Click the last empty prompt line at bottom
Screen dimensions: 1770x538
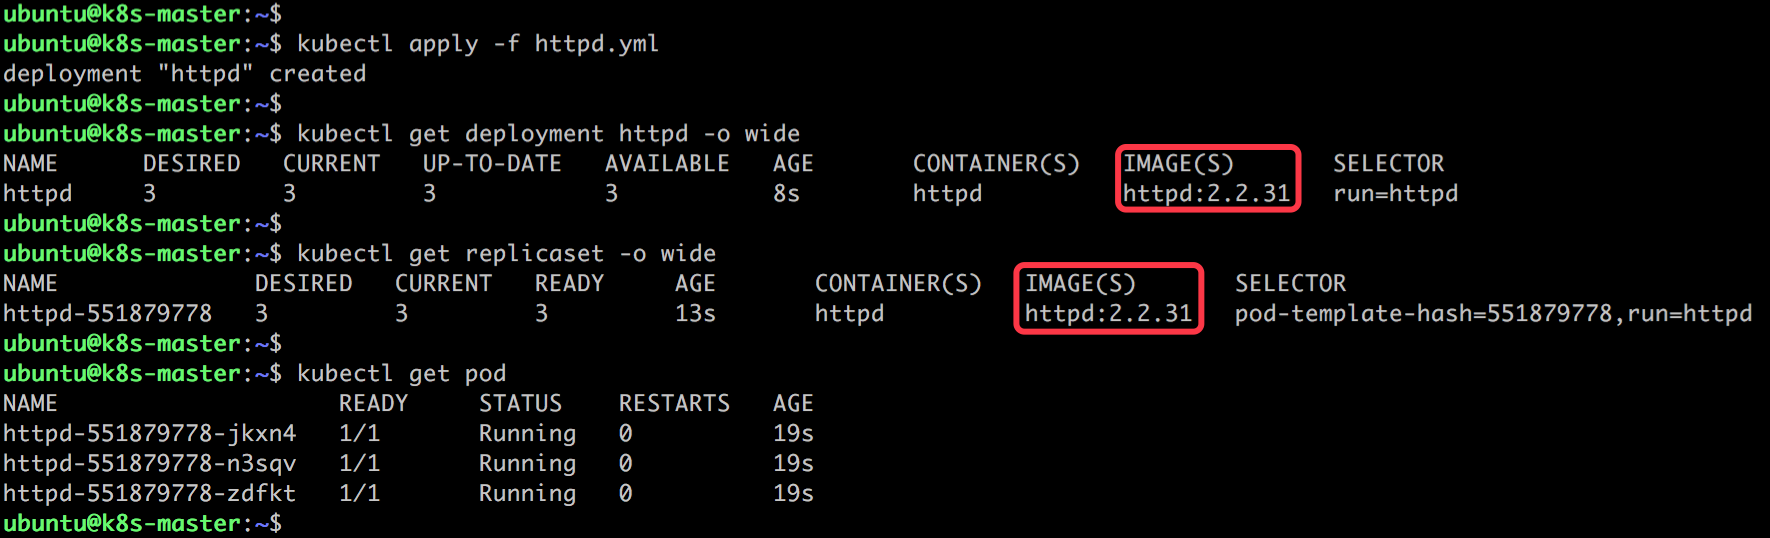pyautogui.click(x=142, y=524)
